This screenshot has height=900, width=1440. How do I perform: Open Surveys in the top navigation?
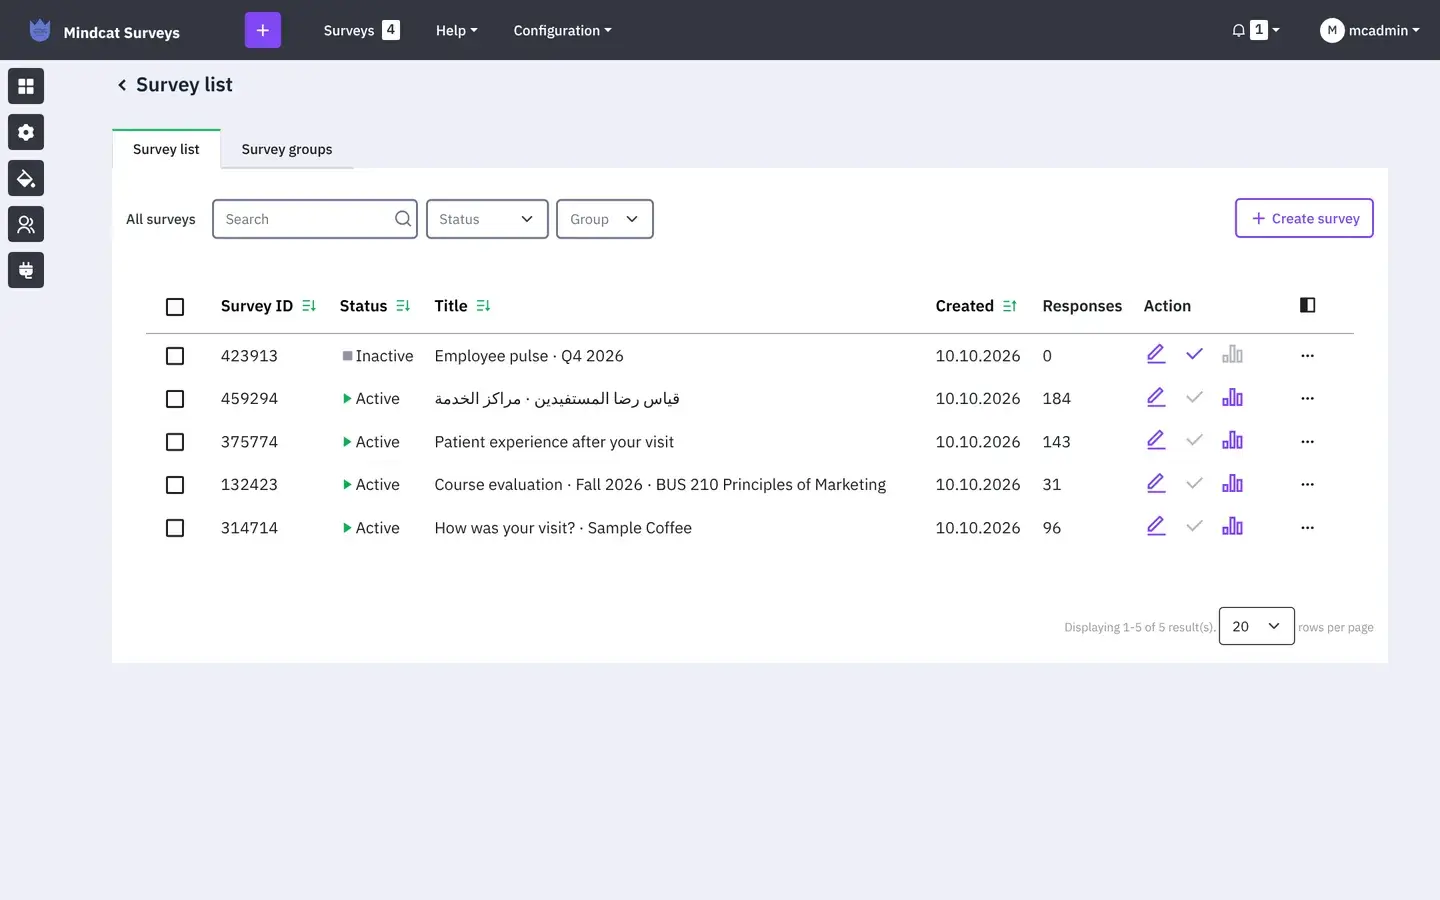(361, 30)
